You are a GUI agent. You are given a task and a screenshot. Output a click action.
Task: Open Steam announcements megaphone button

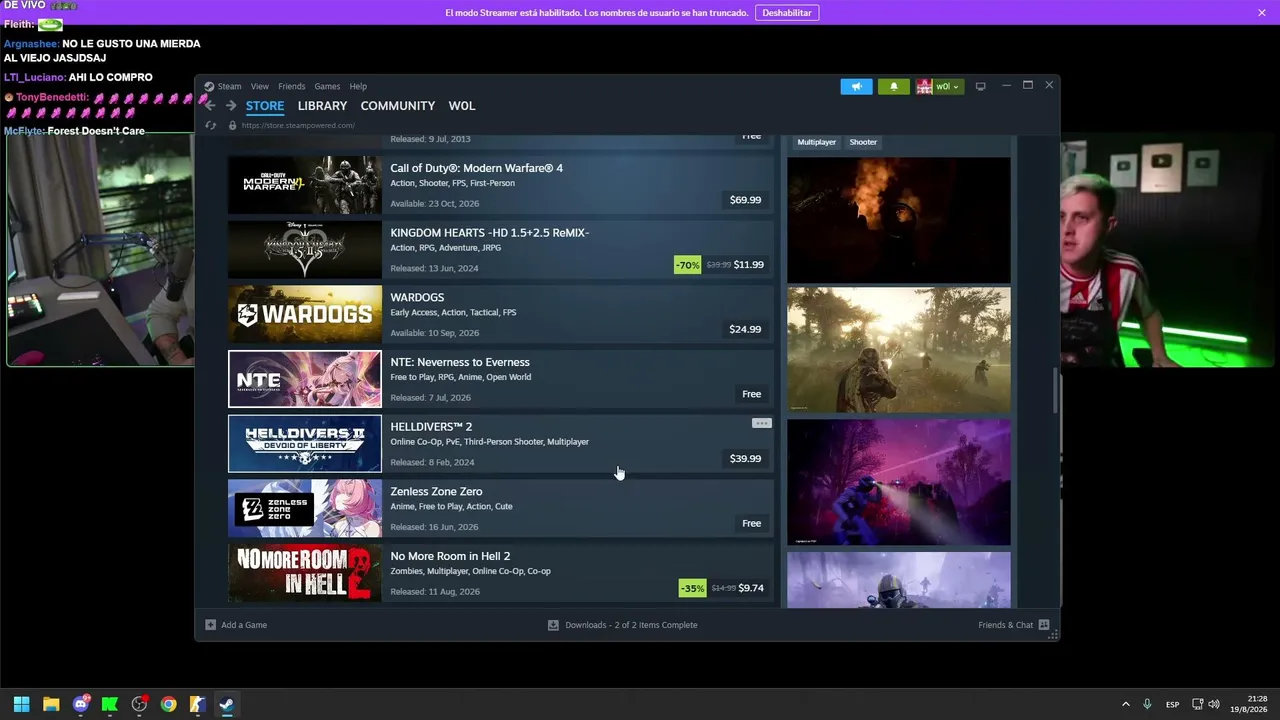(x=856, y=86)
